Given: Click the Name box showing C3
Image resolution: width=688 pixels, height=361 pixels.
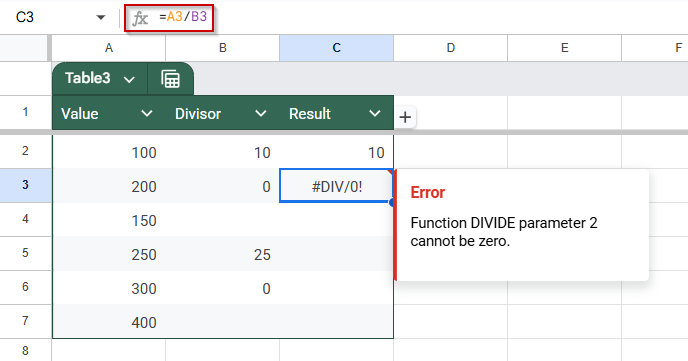Looking at the screenshot, I should (25, 17).
